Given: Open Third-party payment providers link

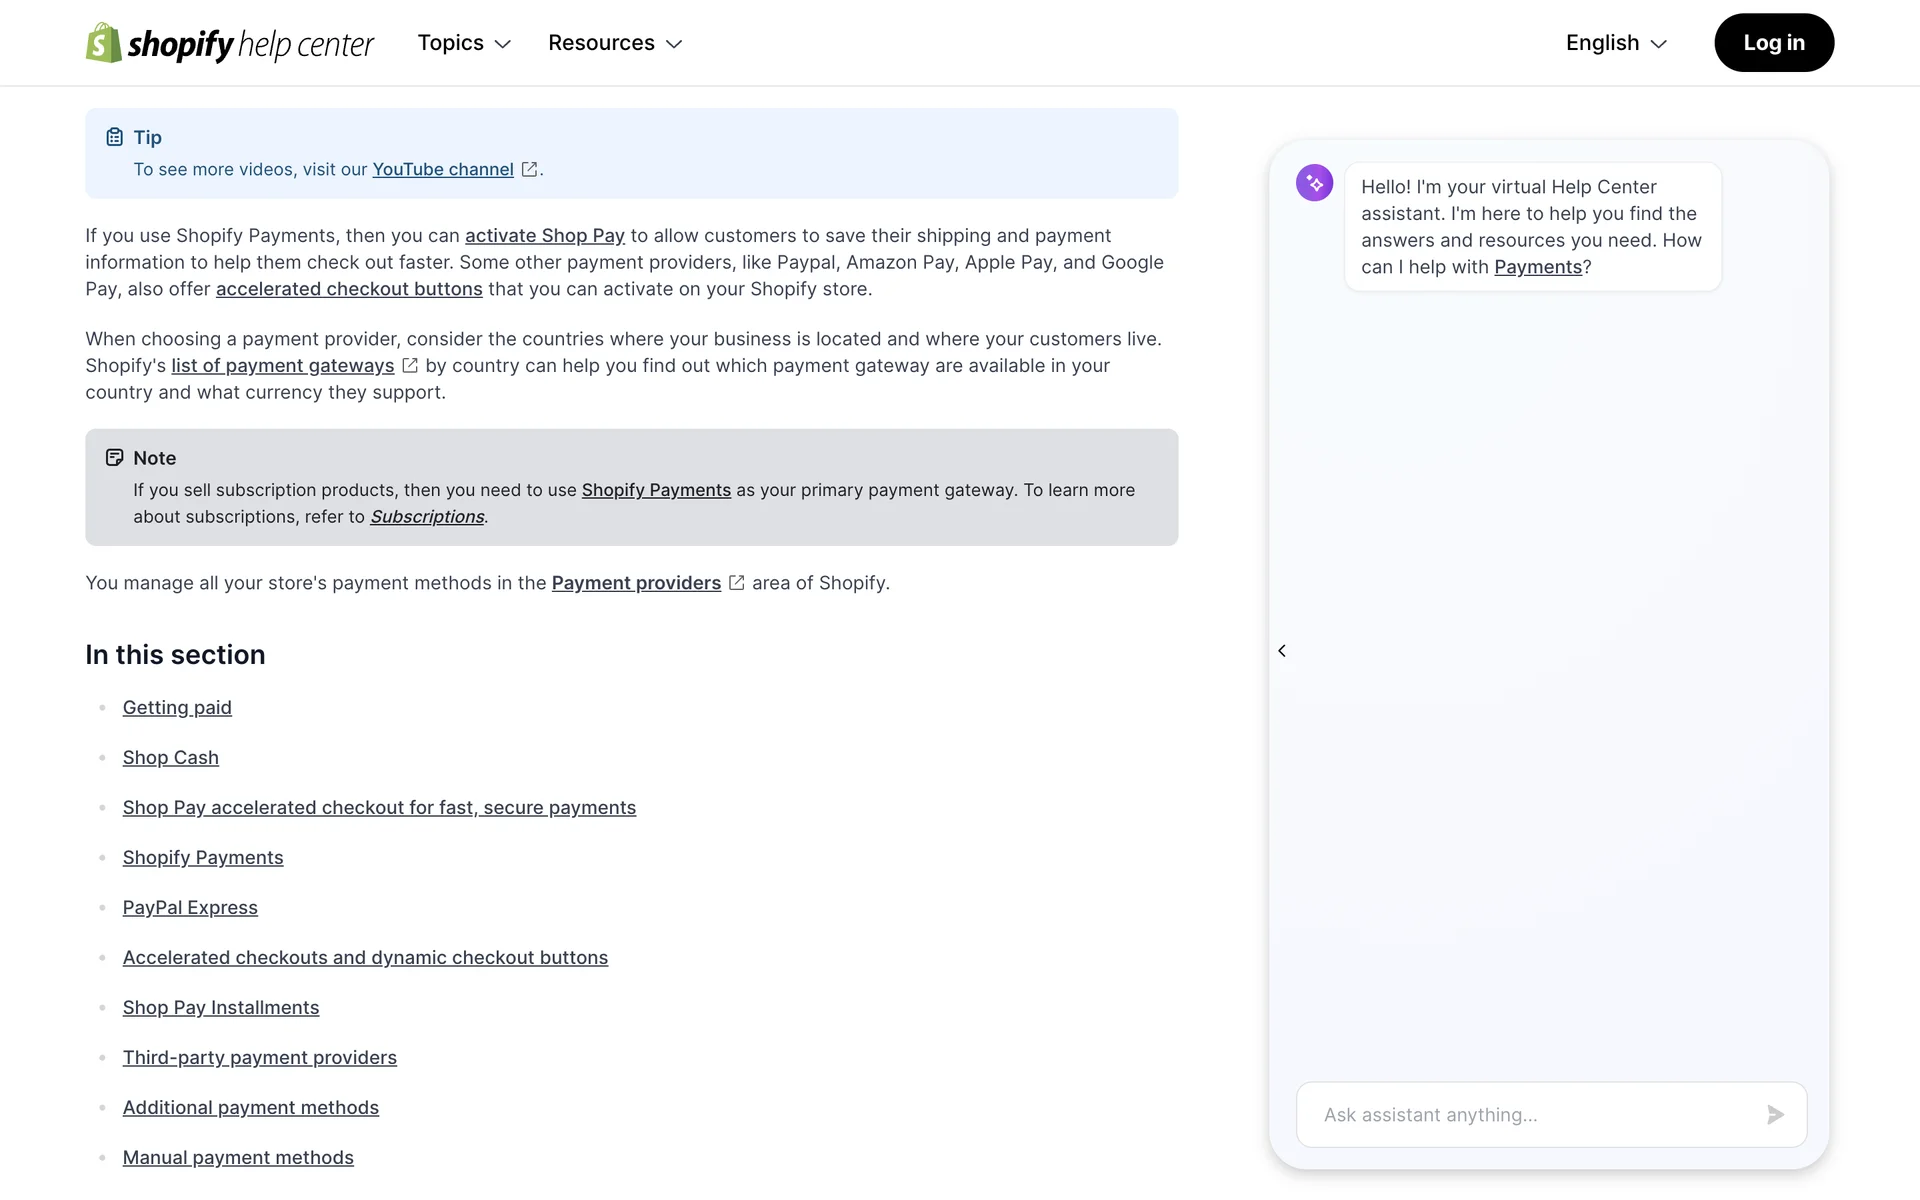Looking at the screenshot, I should (x=260, y=1057).
